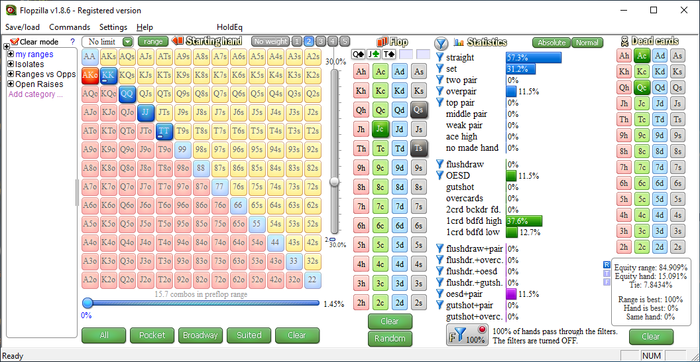Expand the Open Raises tree node
This screenshot has height=362, width=700.
[11, 84]
